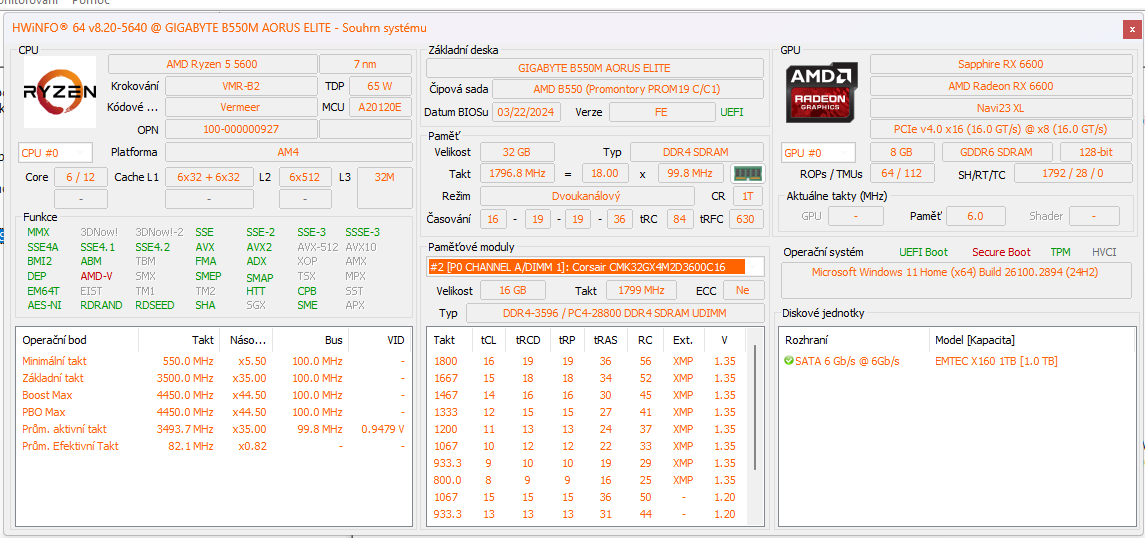Open the memory module selection dropdown
This screenshot has width=1145, height=538.
click(x=596, y=266)
